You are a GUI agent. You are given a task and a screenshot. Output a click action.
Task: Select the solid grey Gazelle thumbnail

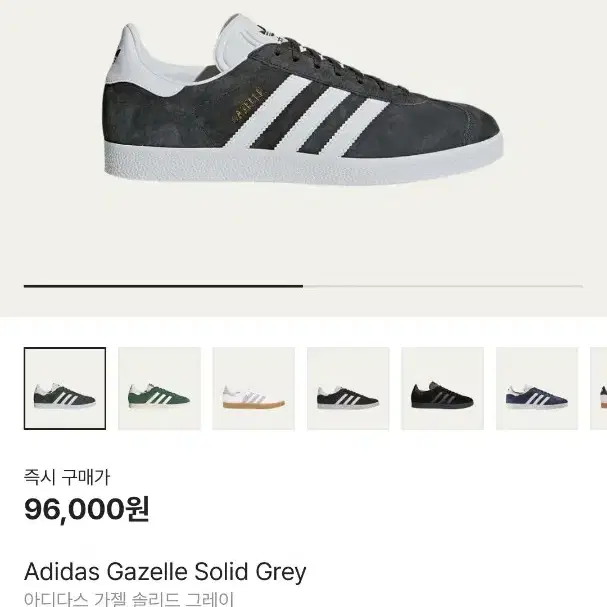click(65, 388)
